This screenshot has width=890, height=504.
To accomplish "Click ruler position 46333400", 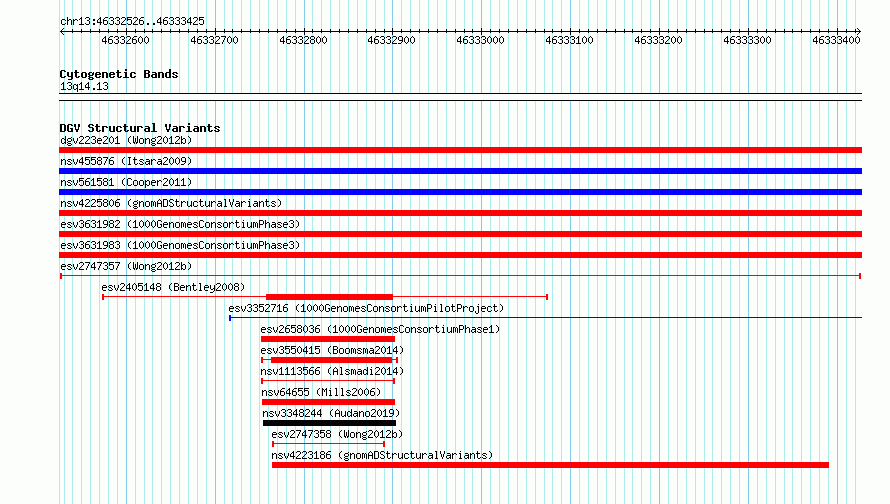I will [837, 40].
